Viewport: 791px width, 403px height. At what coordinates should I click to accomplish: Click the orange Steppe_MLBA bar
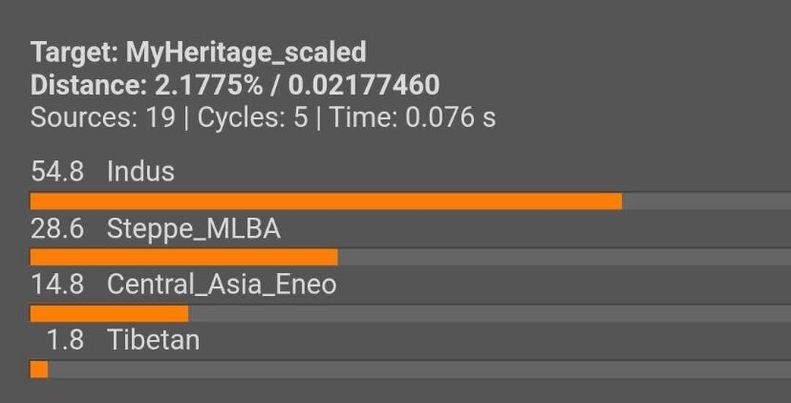pyautogui.click(x=184, y=257)
